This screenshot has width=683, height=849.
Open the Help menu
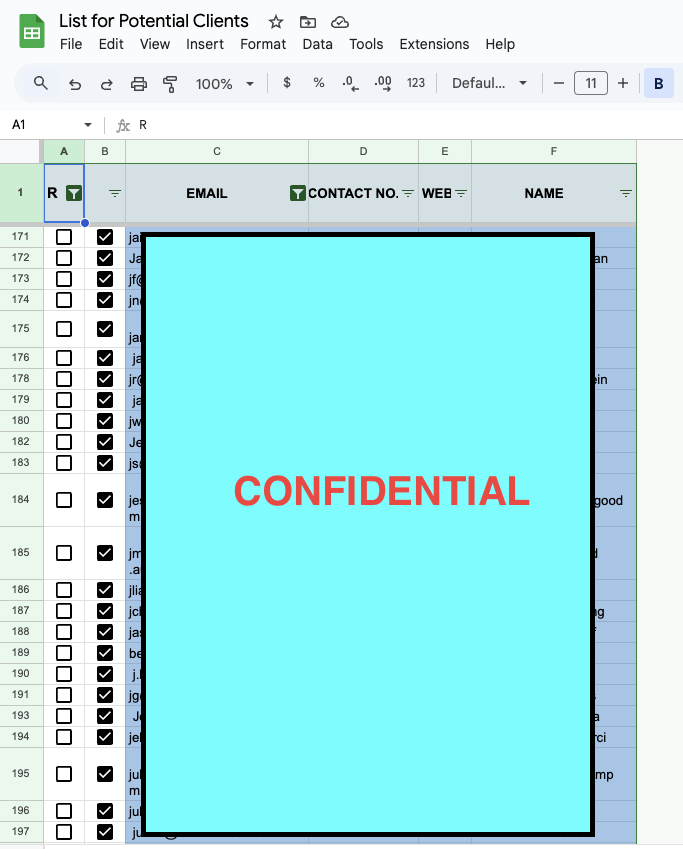[500, 44]
